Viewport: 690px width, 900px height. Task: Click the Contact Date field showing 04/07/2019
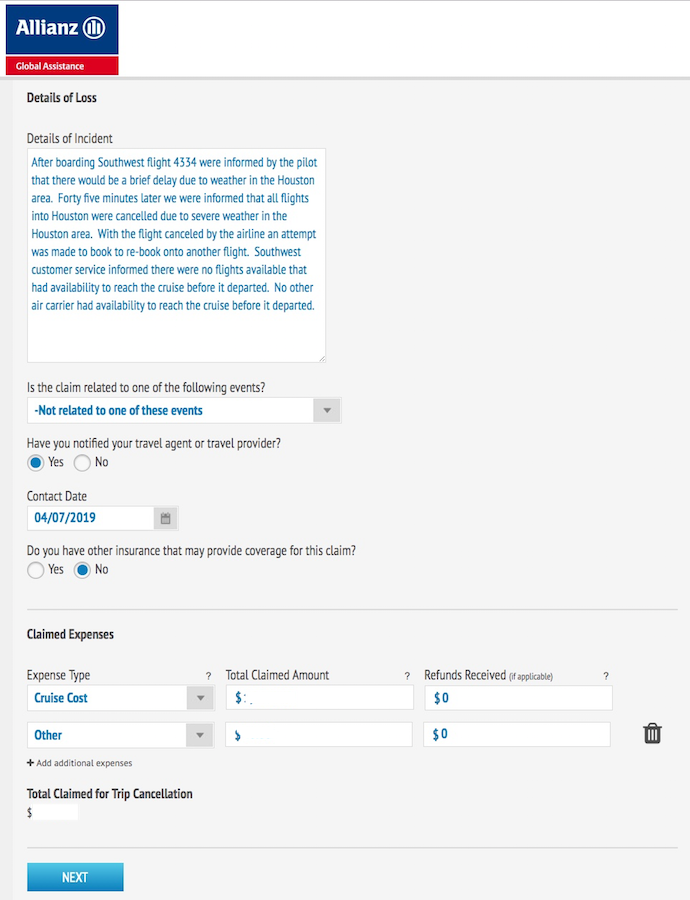point(91,518)
